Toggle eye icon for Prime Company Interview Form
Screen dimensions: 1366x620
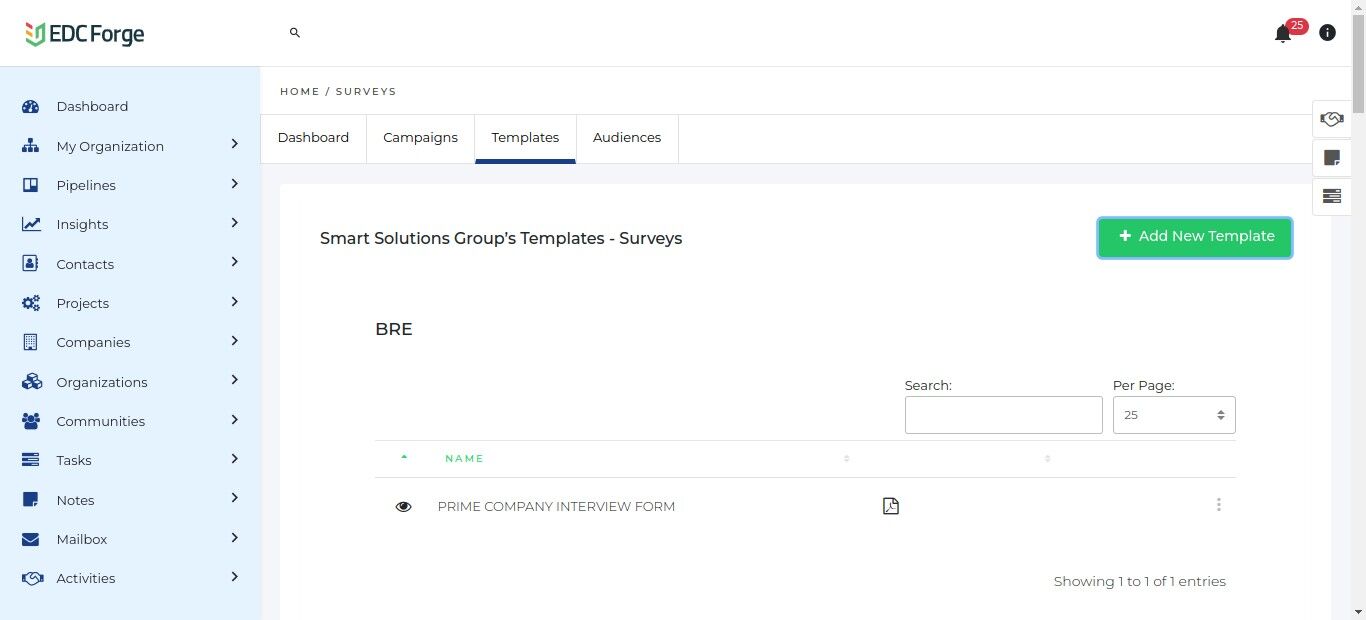[403, 507]
